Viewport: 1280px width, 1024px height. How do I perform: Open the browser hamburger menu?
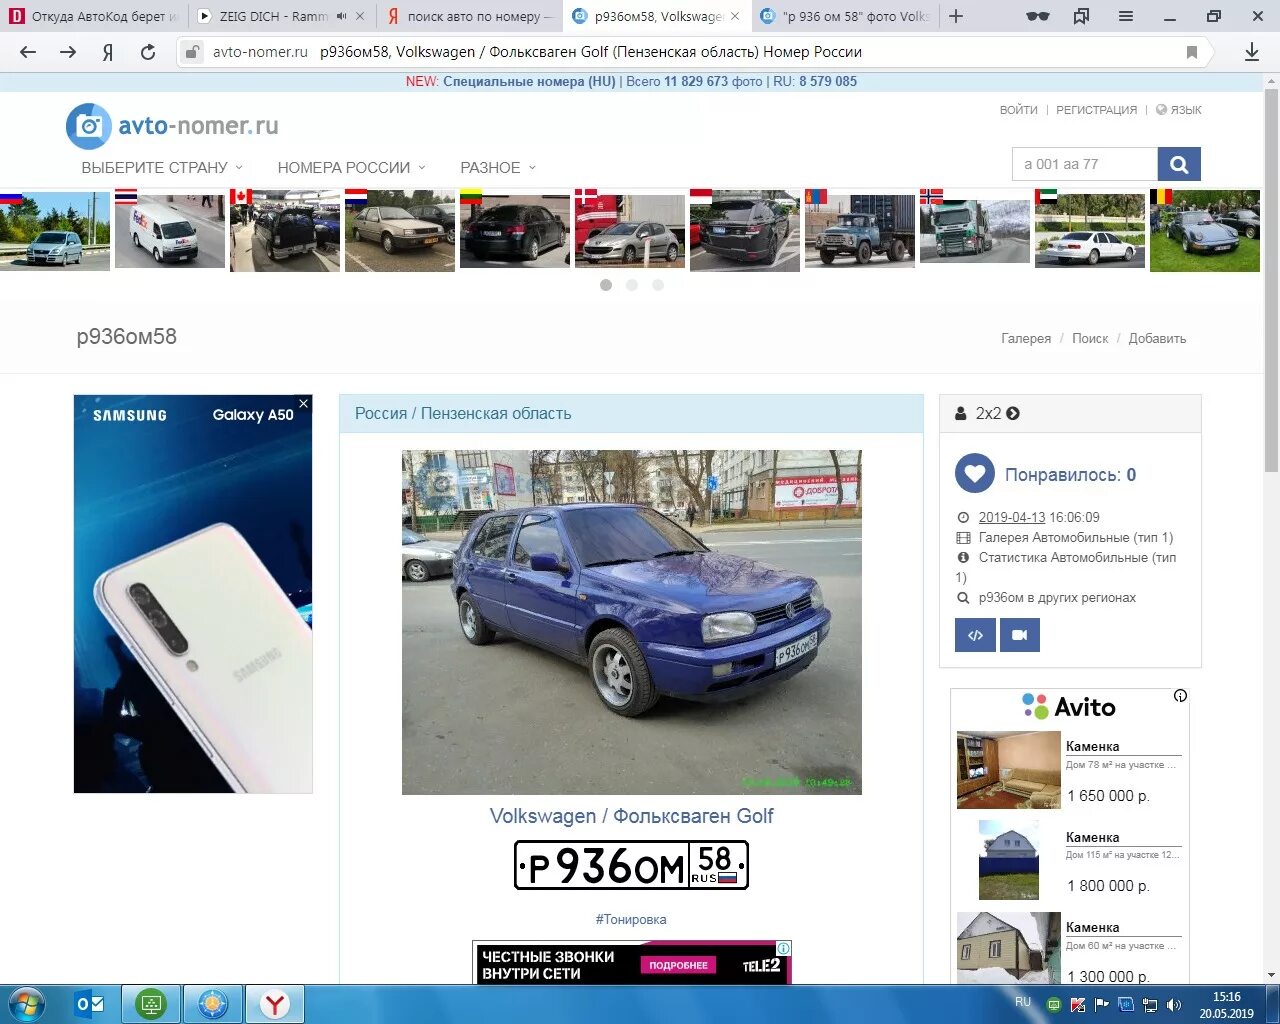click(x=1126, y=16)
